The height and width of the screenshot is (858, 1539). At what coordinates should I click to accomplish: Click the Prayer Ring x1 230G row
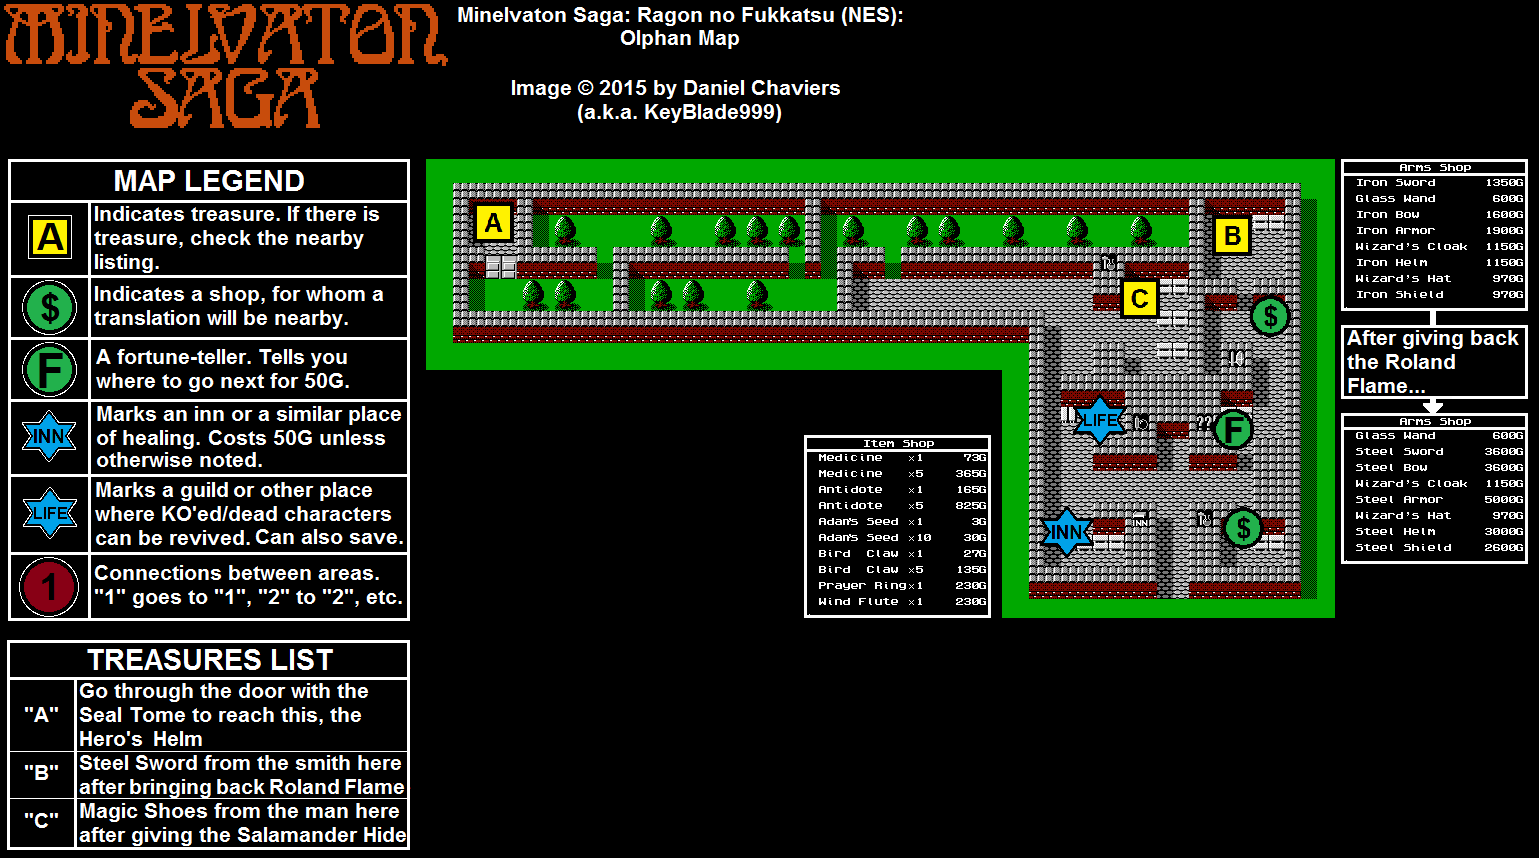(902, 586)
